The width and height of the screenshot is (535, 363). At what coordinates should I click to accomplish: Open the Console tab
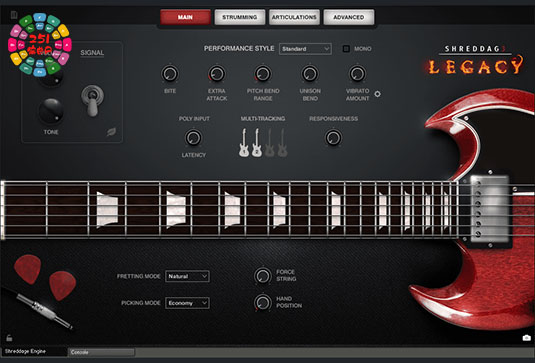(102, 352)
